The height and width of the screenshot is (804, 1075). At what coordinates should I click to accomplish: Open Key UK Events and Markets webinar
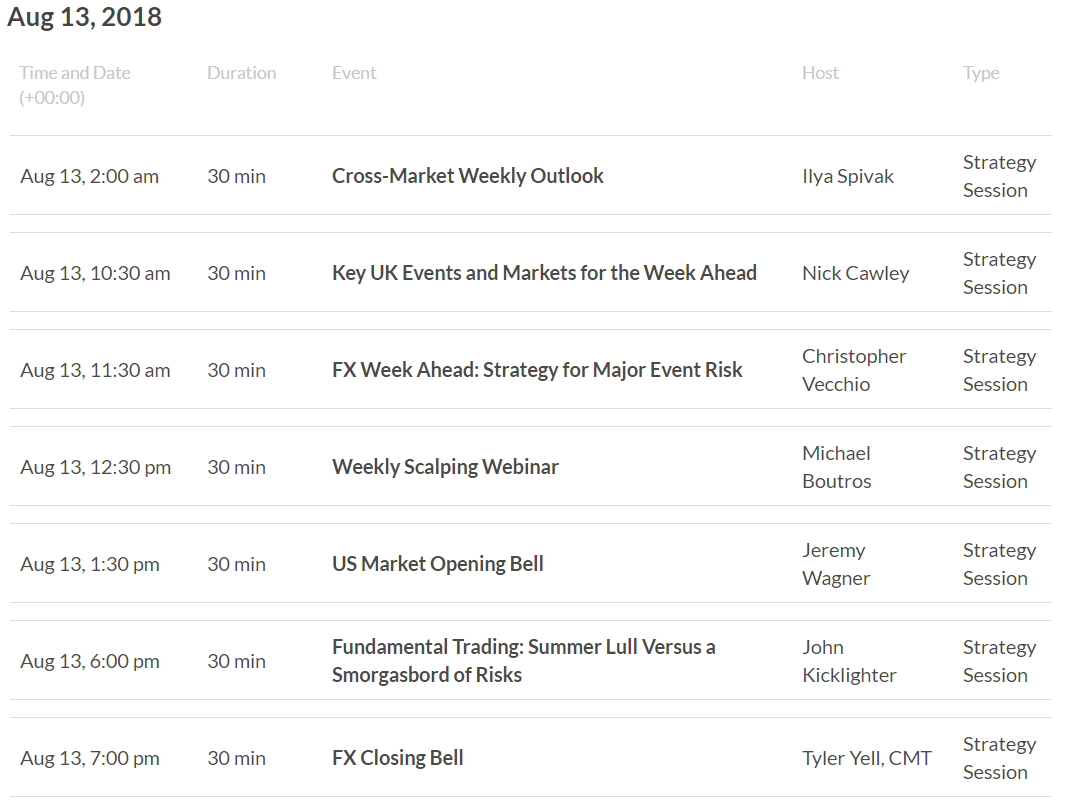544,273
